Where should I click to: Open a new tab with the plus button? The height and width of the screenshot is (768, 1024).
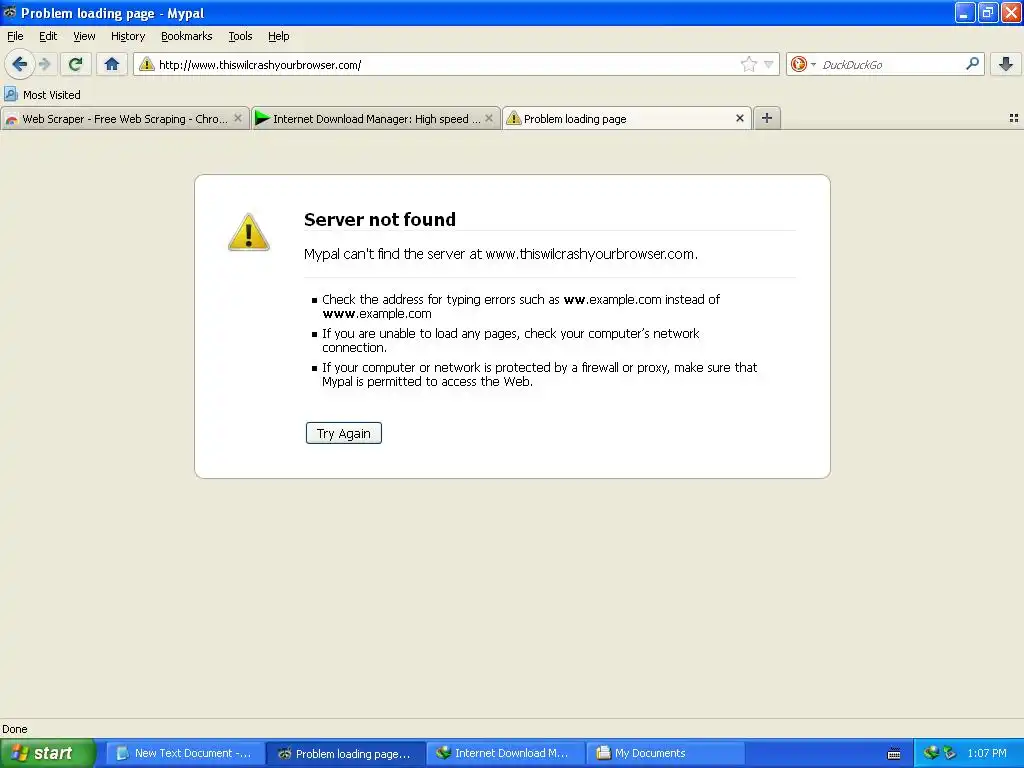[767, 118]
